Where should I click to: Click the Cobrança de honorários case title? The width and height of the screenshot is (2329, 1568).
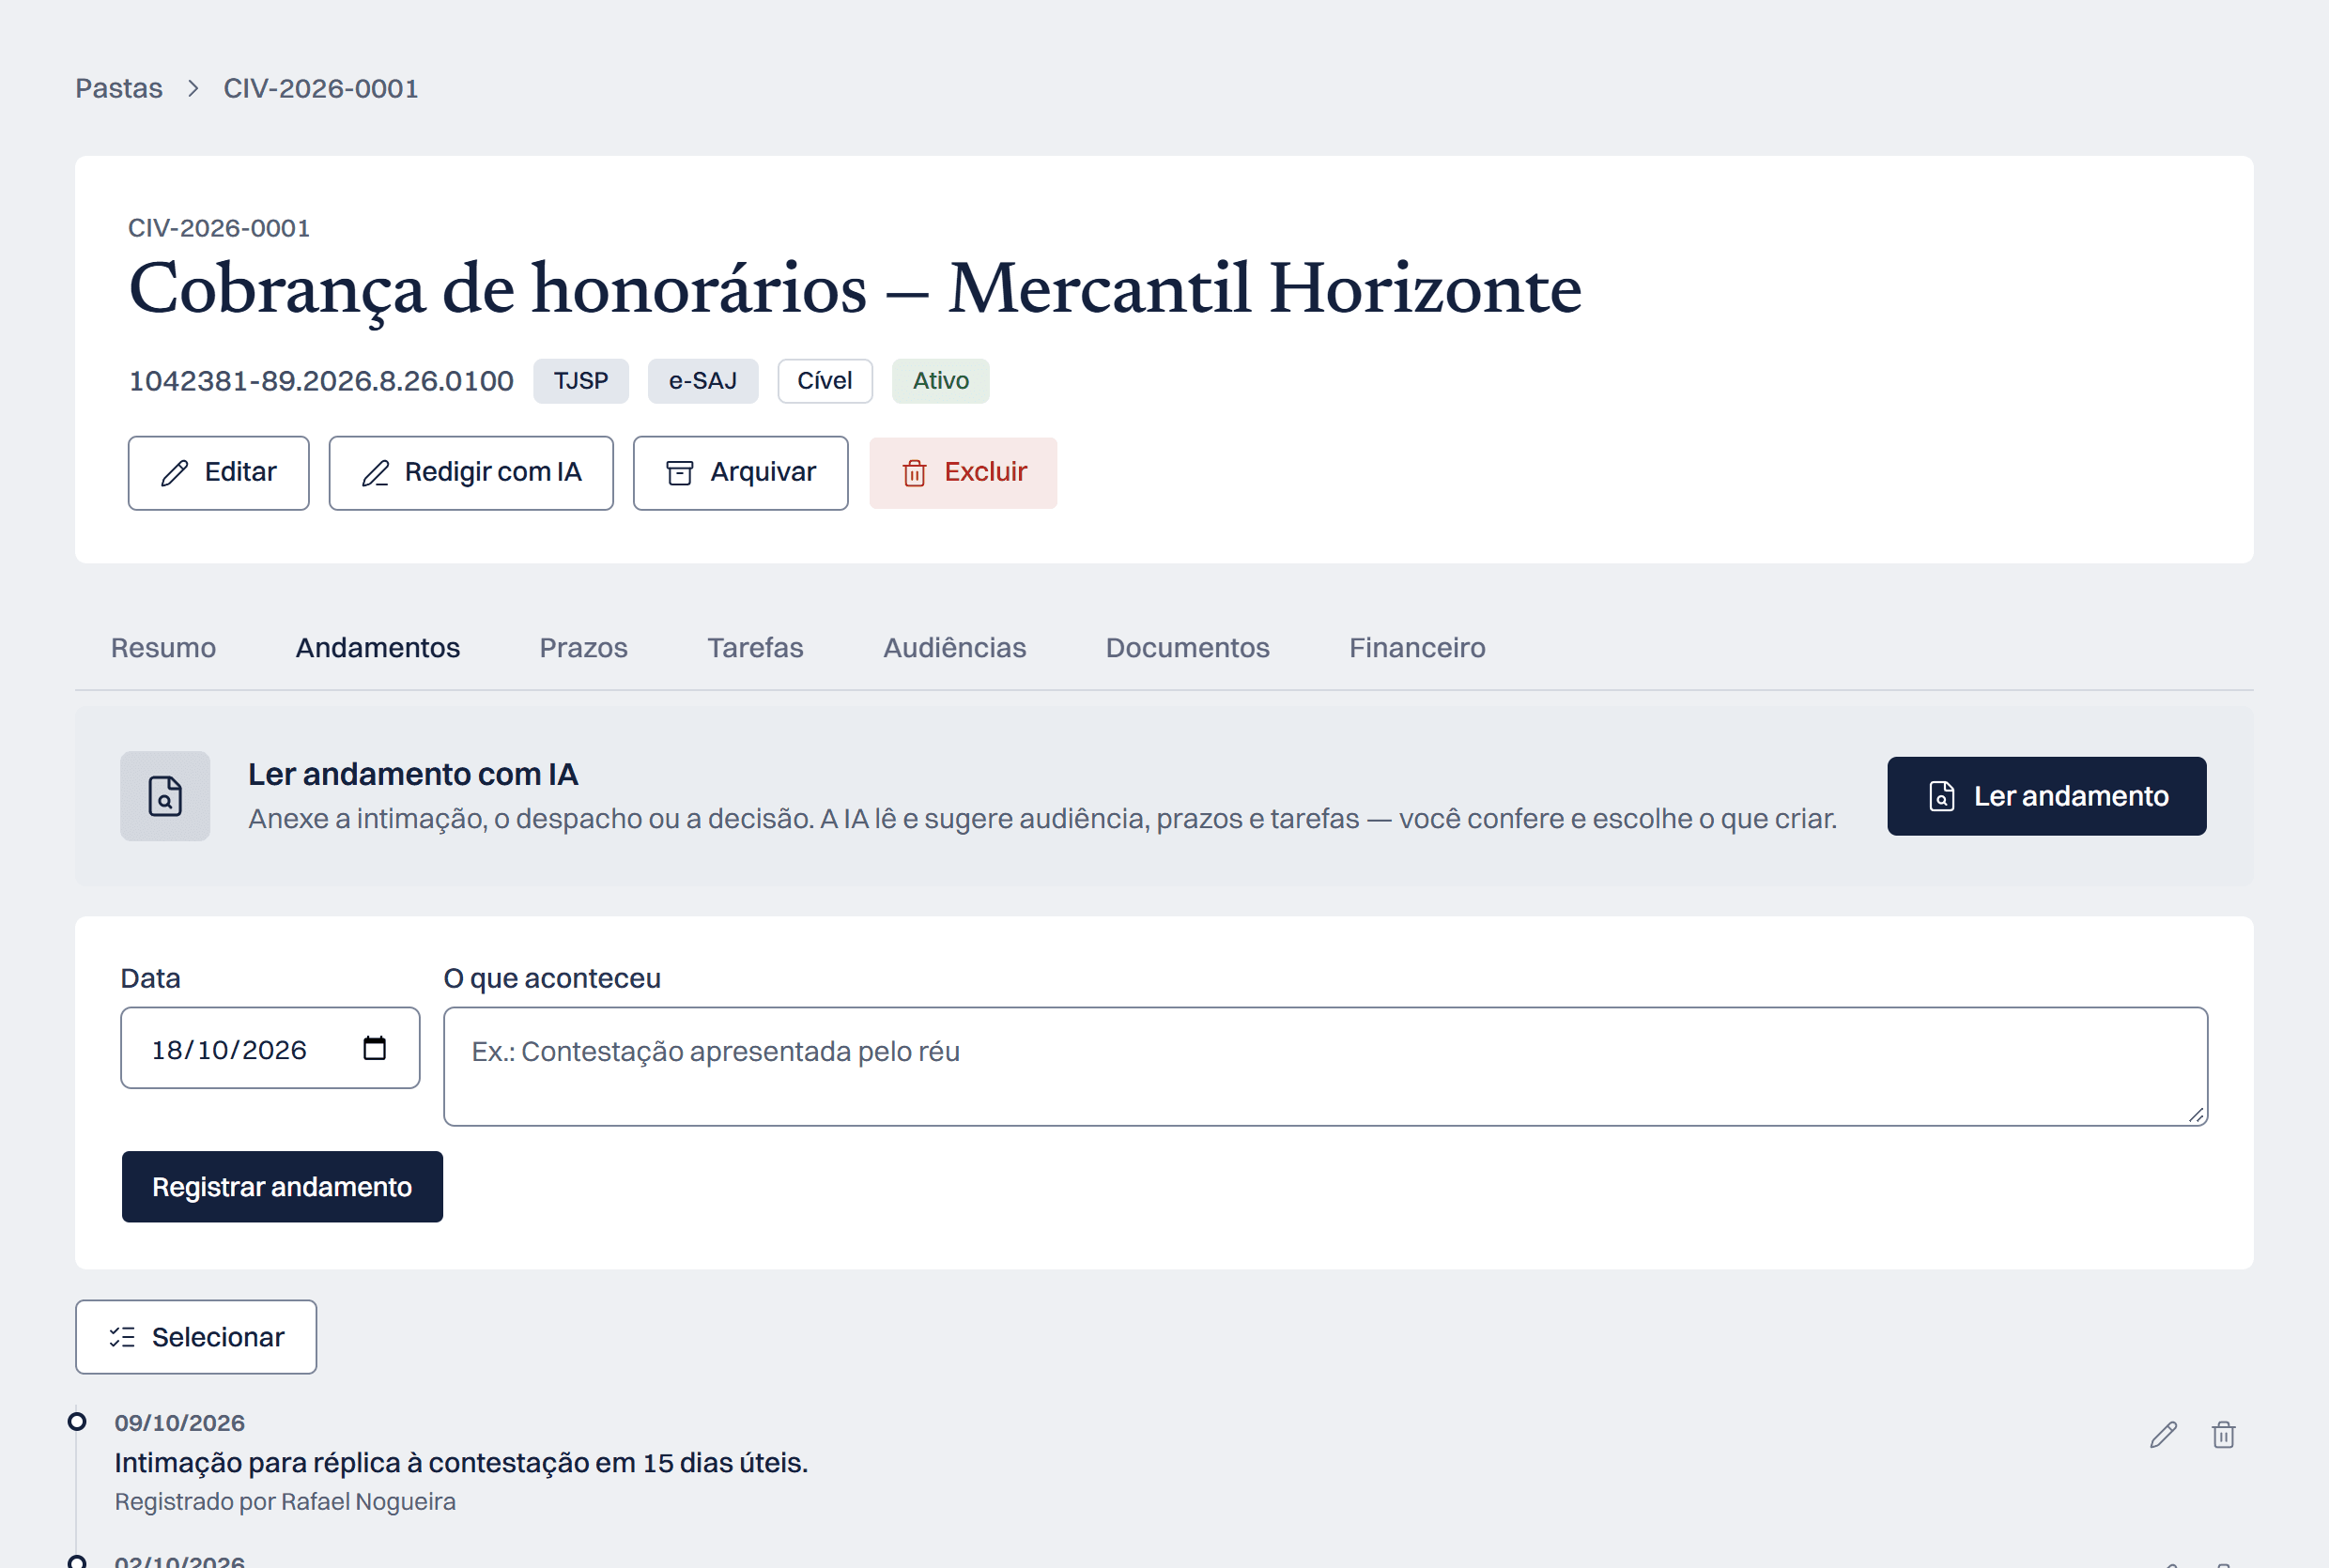(855, 289)
